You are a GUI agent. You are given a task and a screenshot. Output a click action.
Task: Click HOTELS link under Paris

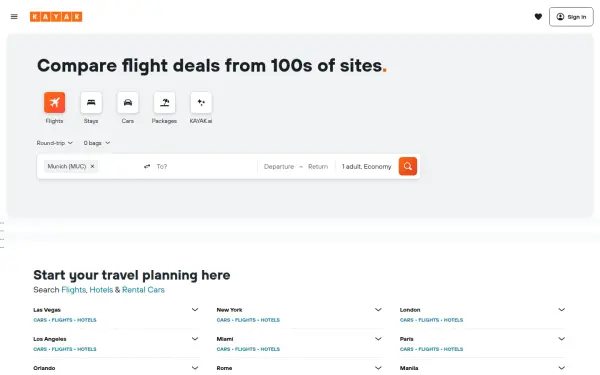[x=453, y=349]
